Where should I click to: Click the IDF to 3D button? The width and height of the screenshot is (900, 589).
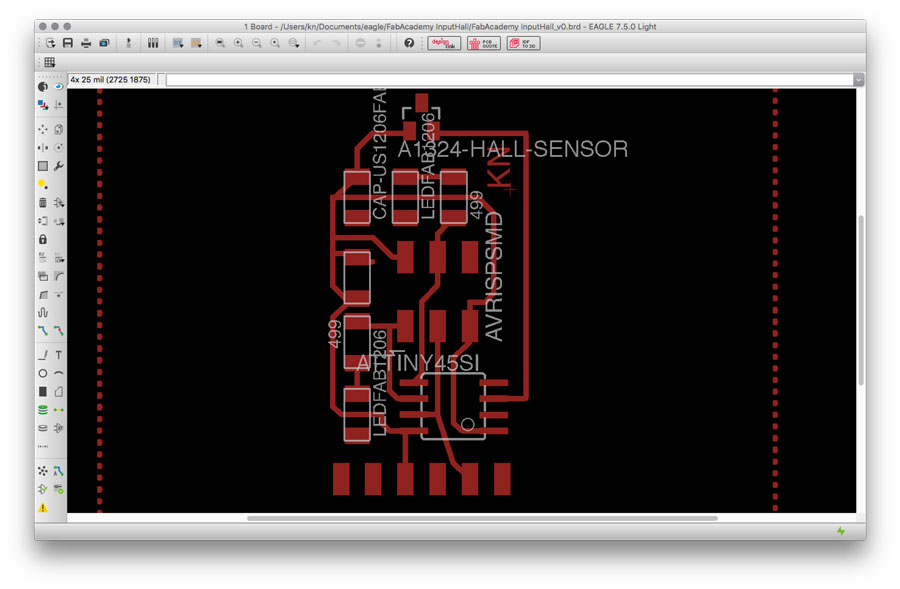[523, 43]
